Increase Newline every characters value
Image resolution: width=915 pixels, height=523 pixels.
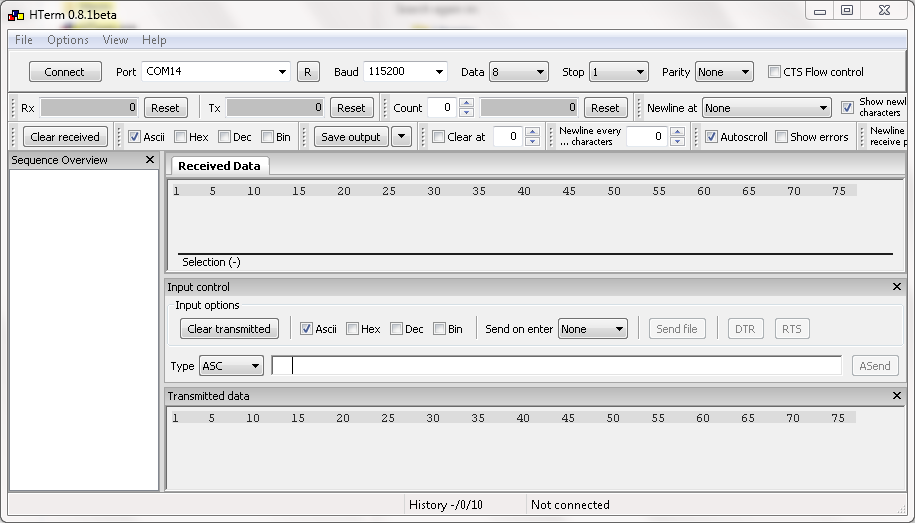pyautogui.click(x=677, y=132)
